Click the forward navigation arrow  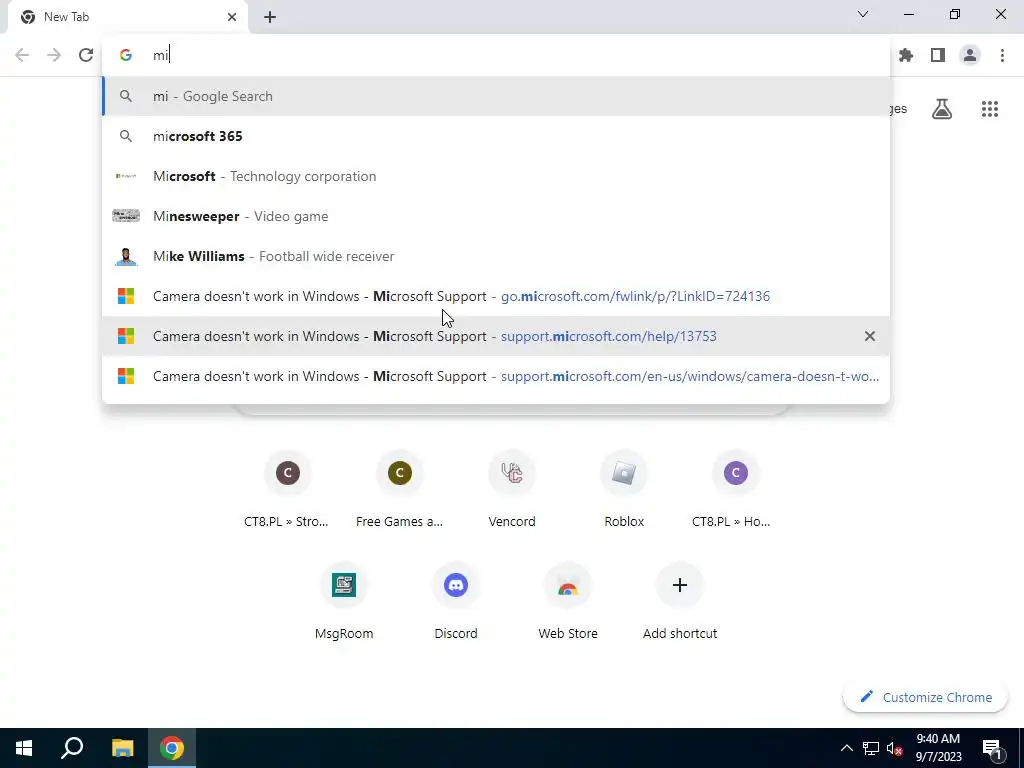point(54,55)
